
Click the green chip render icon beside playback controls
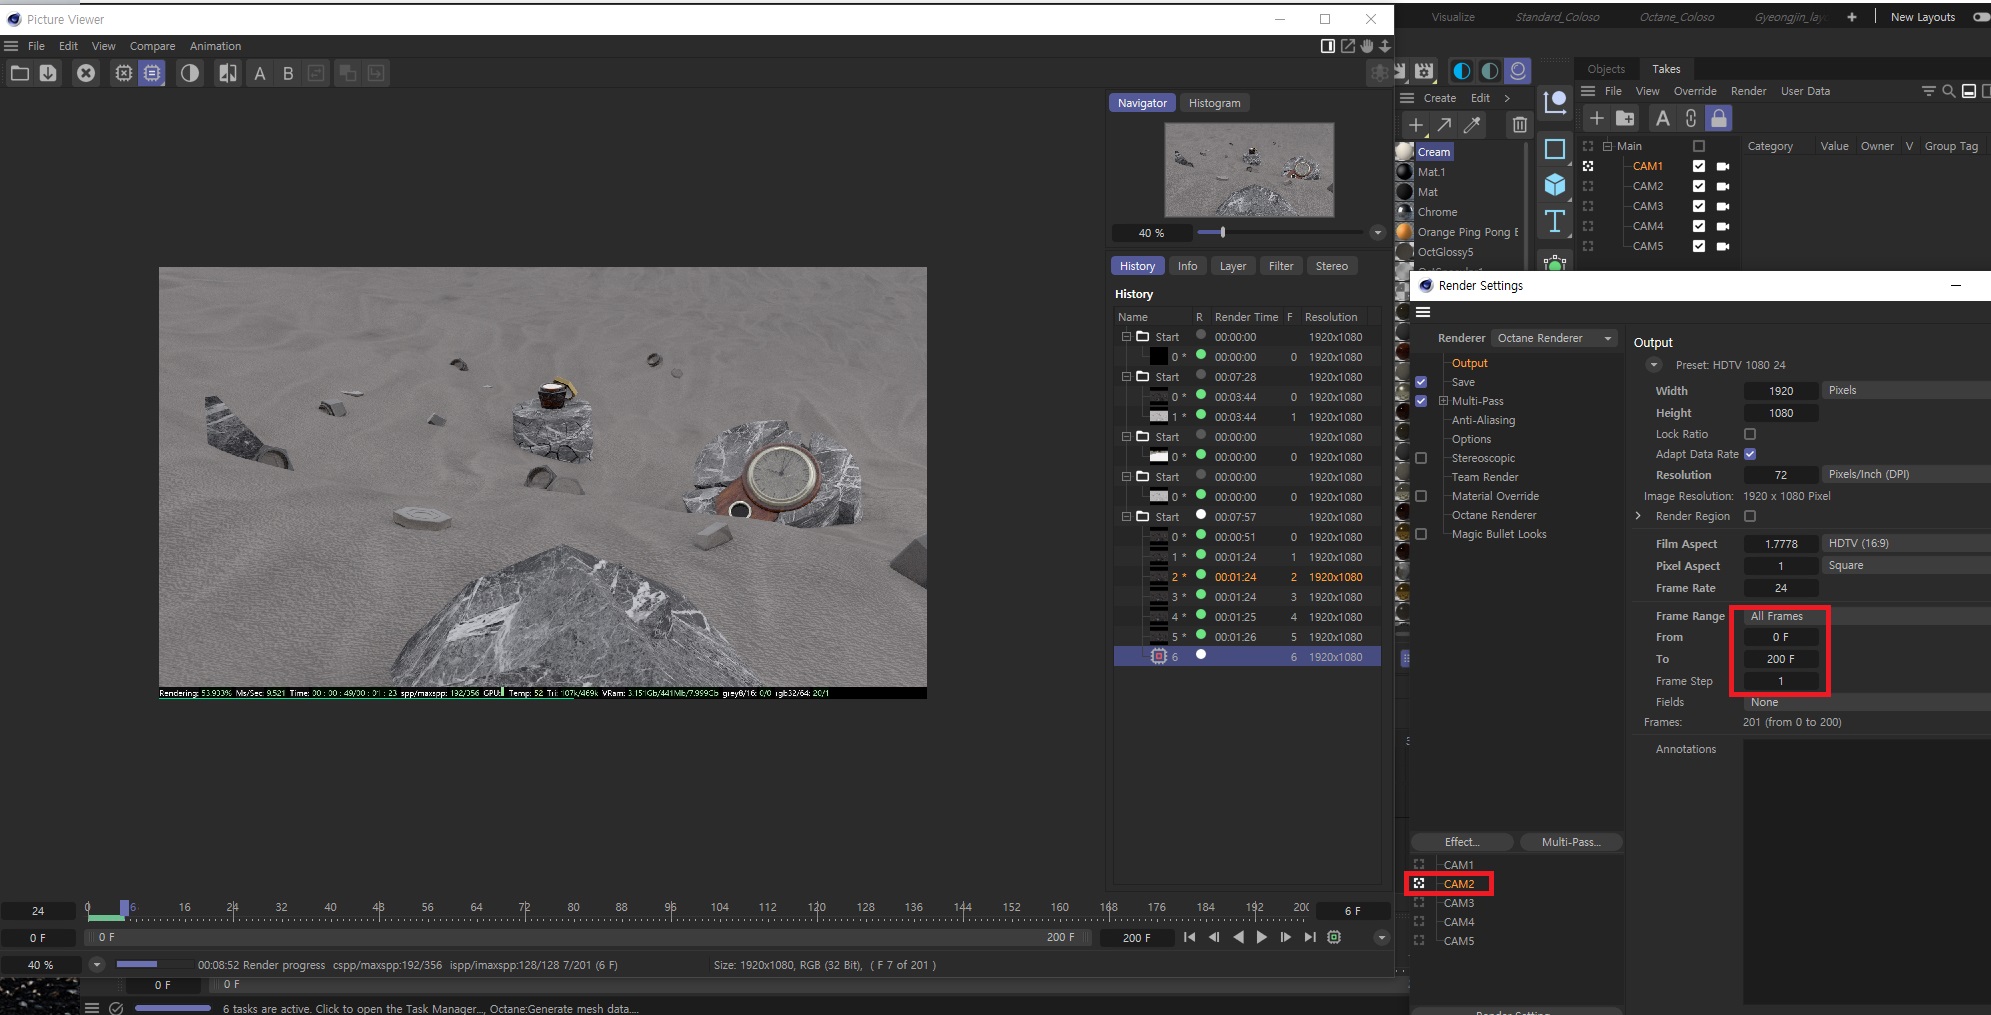pyautogui.click(x=1334, y=937)
